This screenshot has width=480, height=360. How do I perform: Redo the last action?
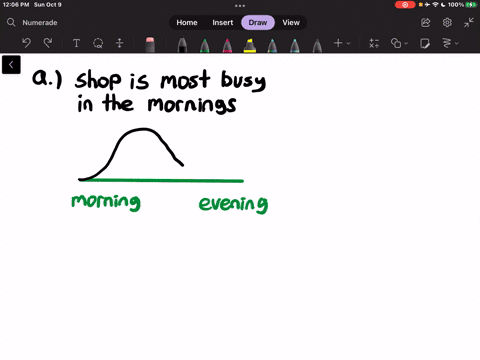(48, 43)
